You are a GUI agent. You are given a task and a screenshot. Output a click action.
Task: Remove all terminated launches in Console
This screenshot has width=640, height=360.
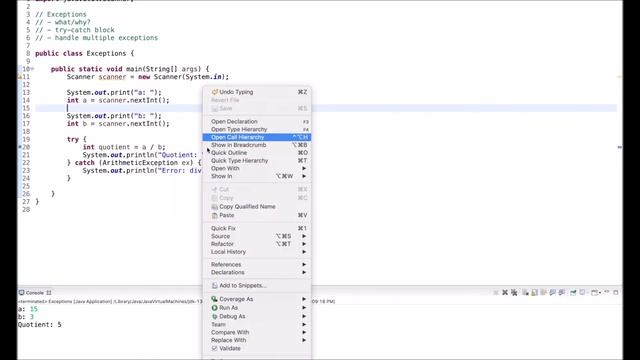click(514, 292)
